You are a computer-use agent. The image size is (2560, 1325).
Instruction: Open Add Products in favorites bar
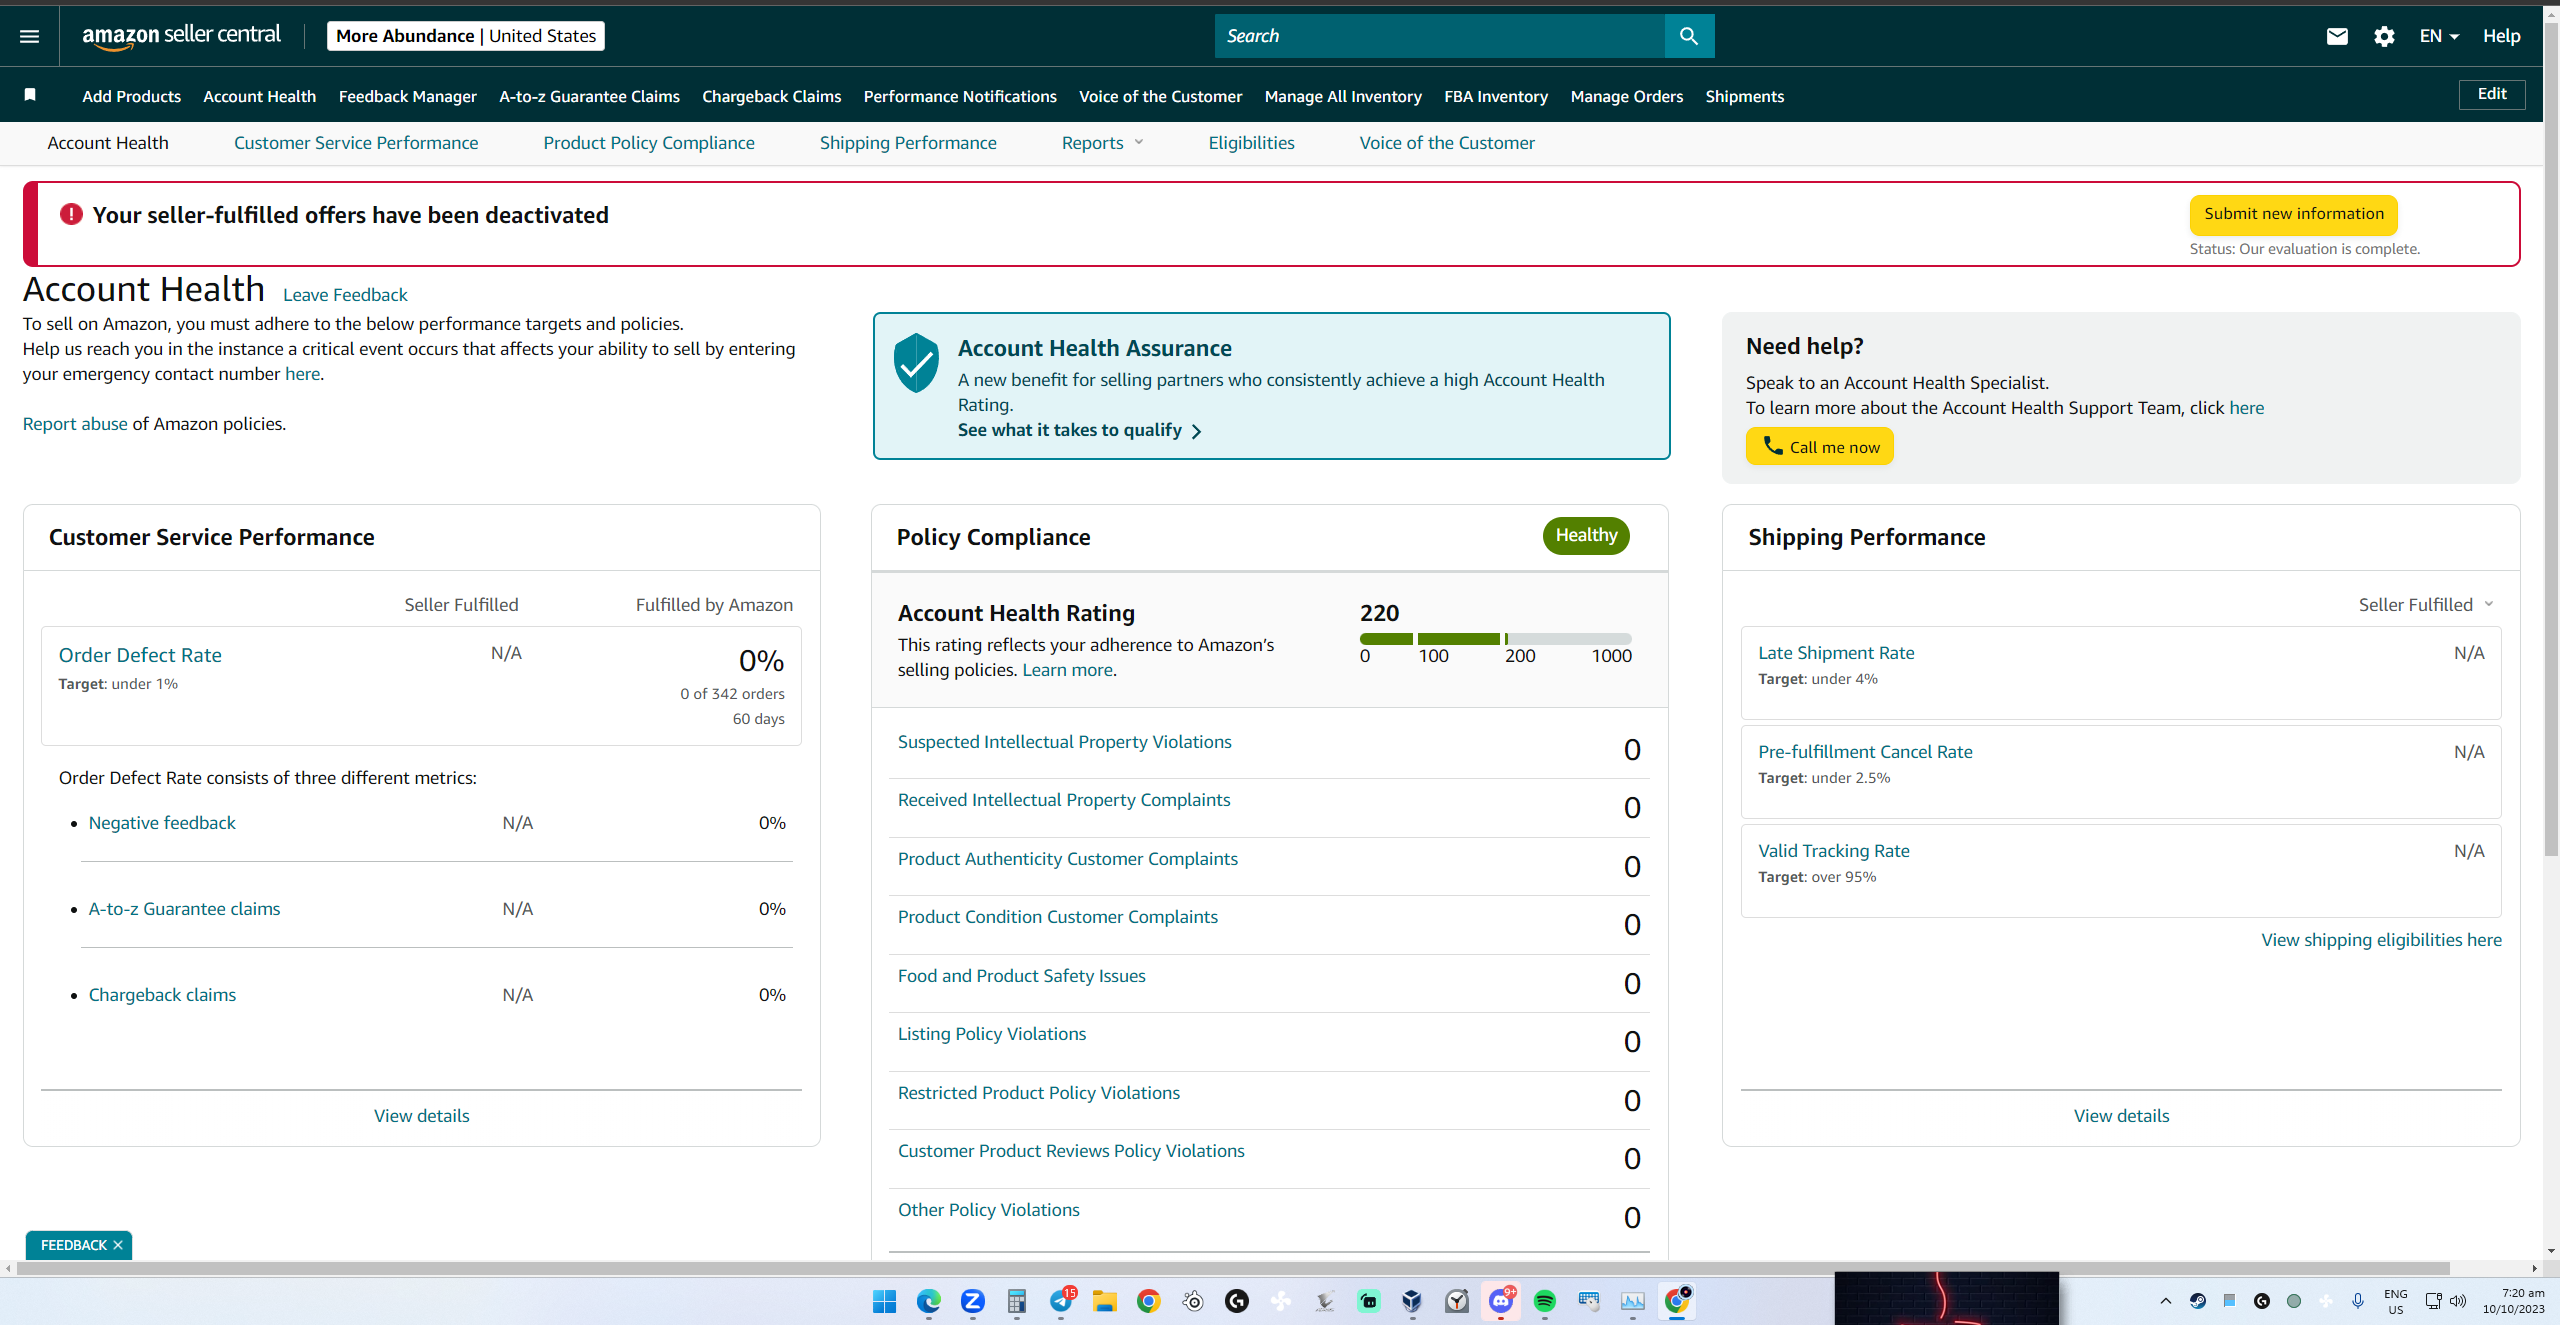pyautogui.click(x=131, y=96)
